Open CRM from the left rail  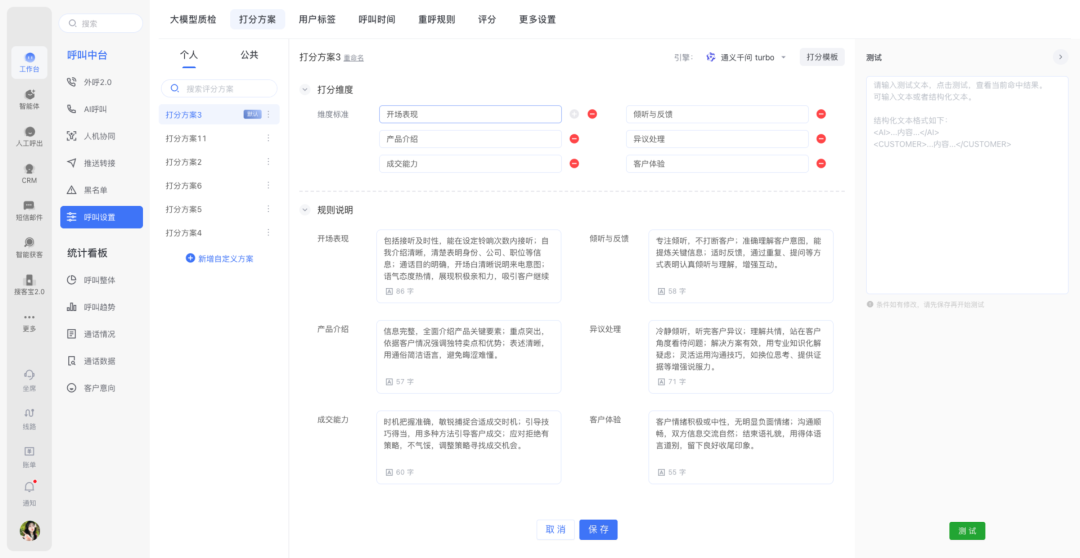coord(29,172)
